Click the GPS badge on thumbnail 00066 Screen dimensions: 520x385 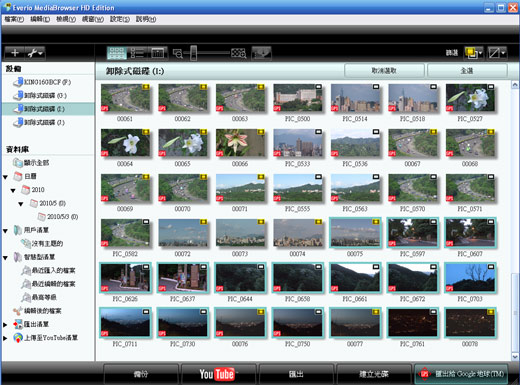tap(219, 153)
